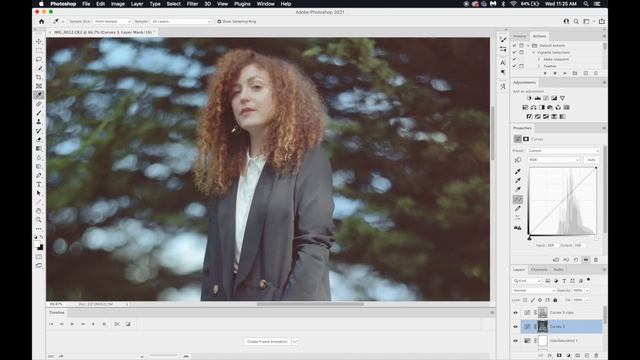
Task: Open the Curves Preset dropdown
Action: coord(563,151)
